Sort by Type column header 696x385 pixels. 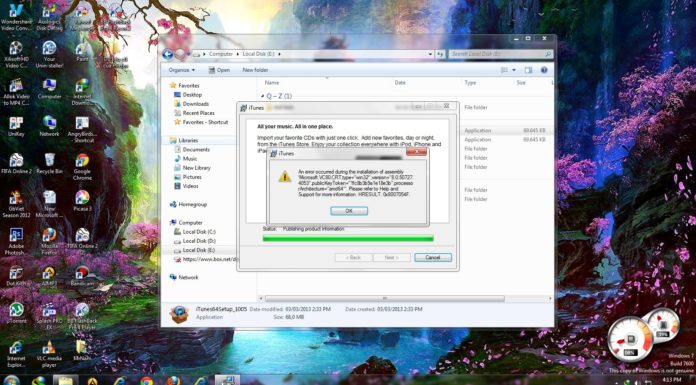point(470,83)
